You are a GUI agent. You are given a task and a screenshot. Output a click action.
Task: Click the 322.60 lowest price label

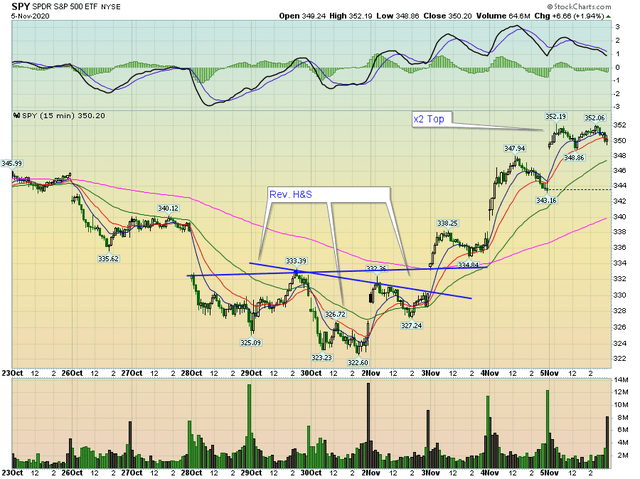tap(358, 362)
